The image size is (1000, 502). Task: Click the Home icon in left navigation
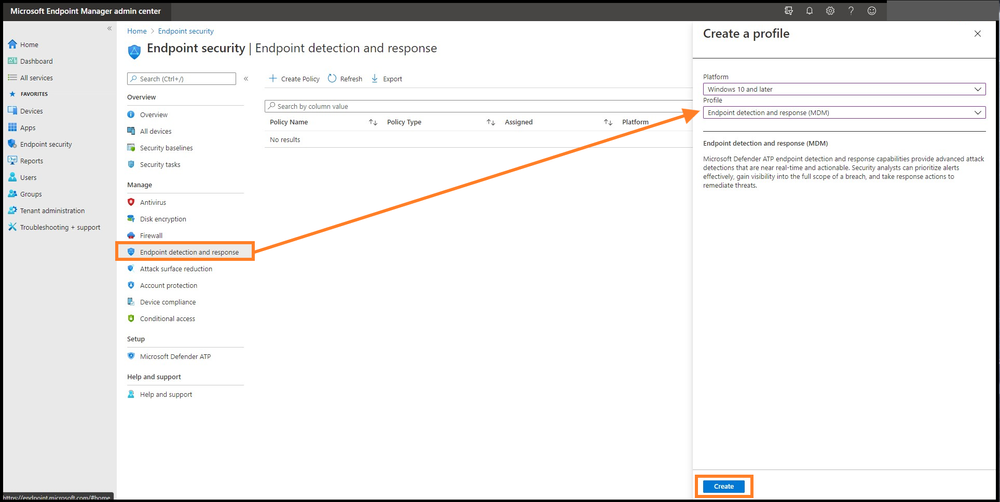(x=12, y=45)
